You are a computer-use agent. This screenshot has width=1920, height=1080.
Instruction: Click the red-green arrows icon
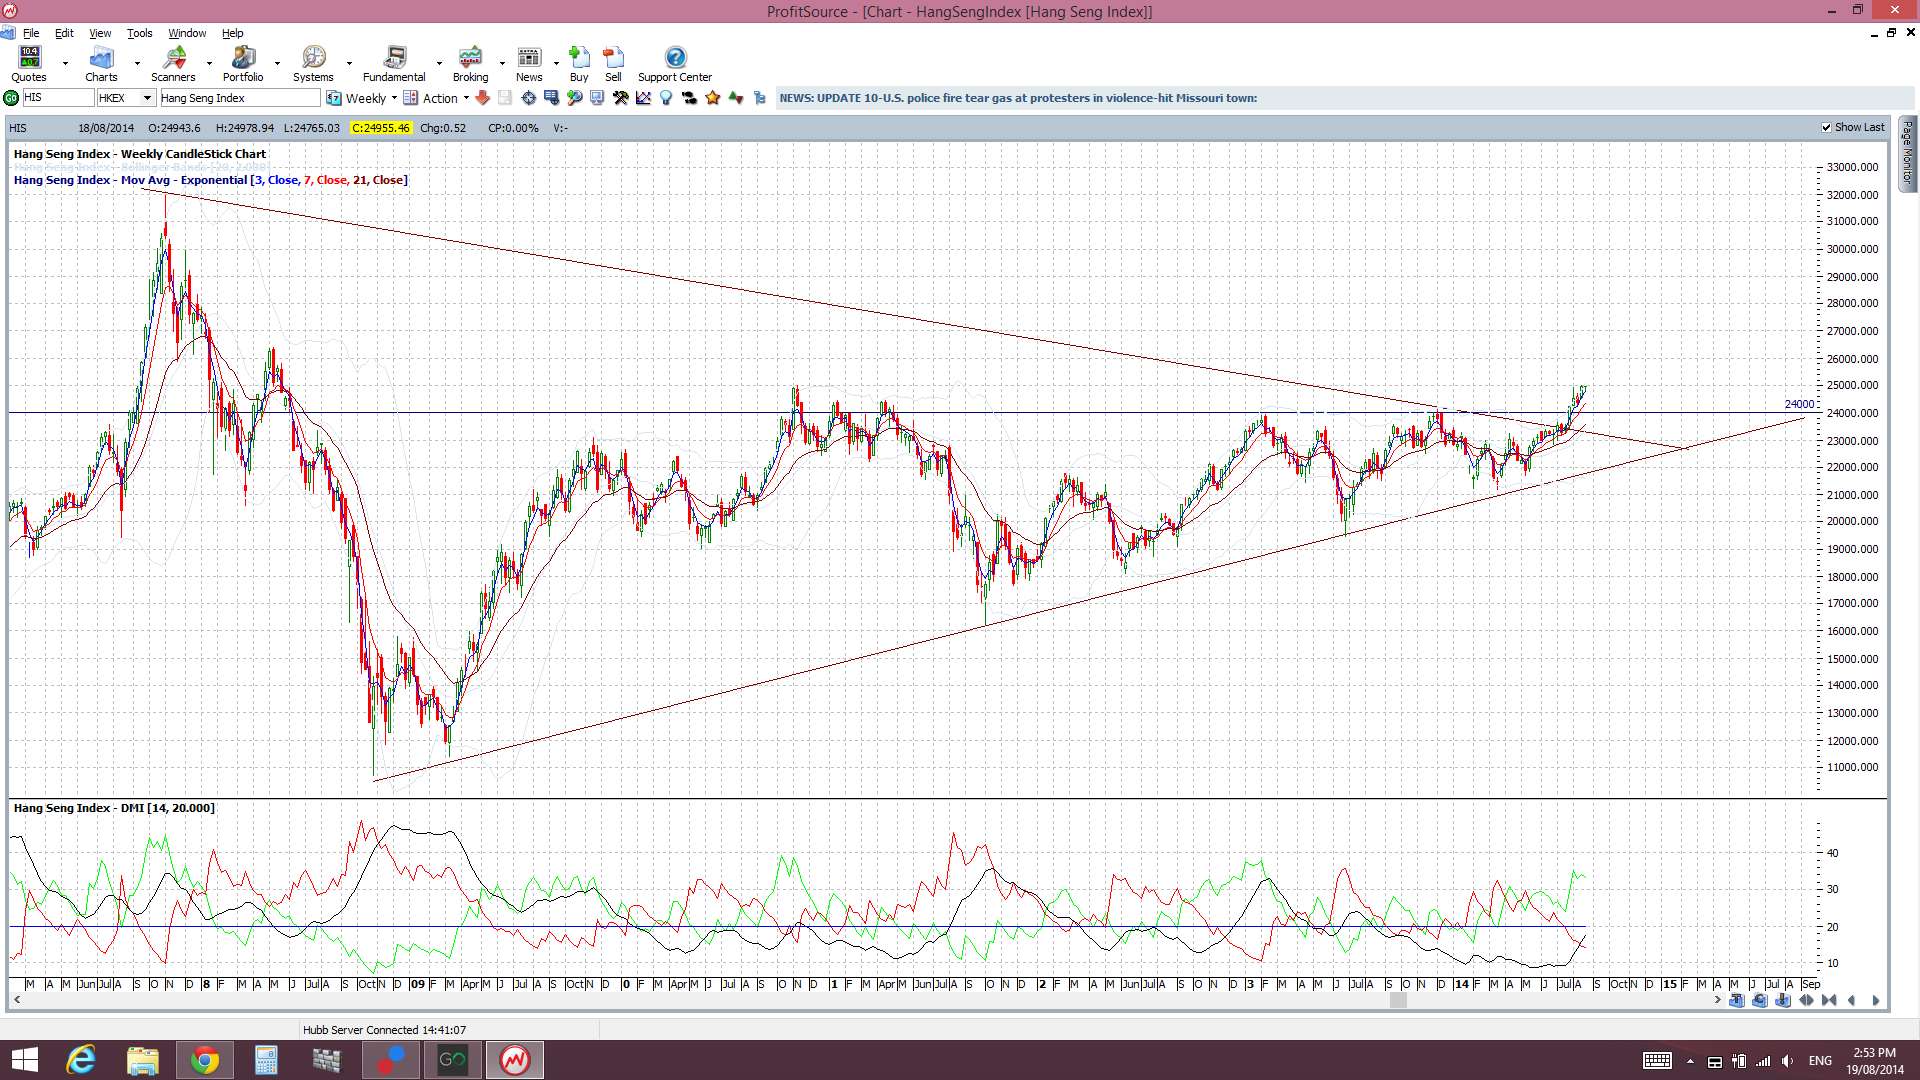[x=736, y=98]
